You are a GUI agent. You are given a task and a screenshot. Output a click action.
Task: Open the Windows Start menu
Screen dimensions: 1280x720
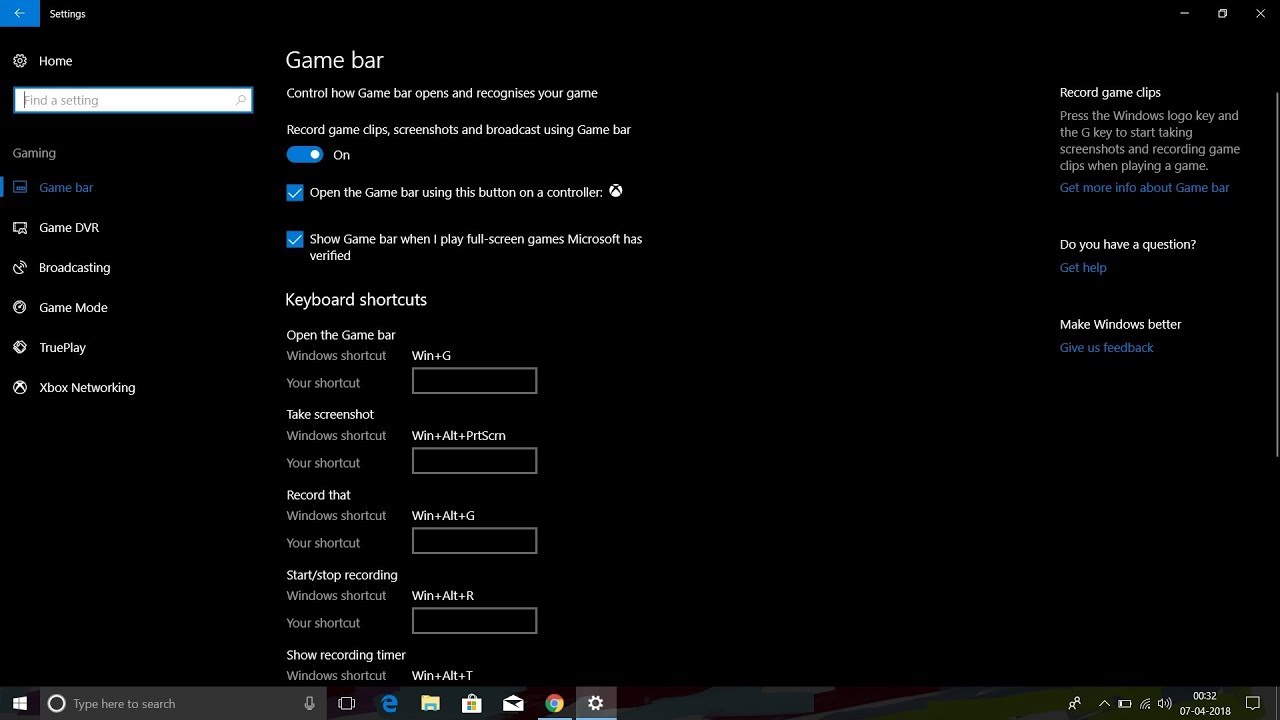coord(20,703)
